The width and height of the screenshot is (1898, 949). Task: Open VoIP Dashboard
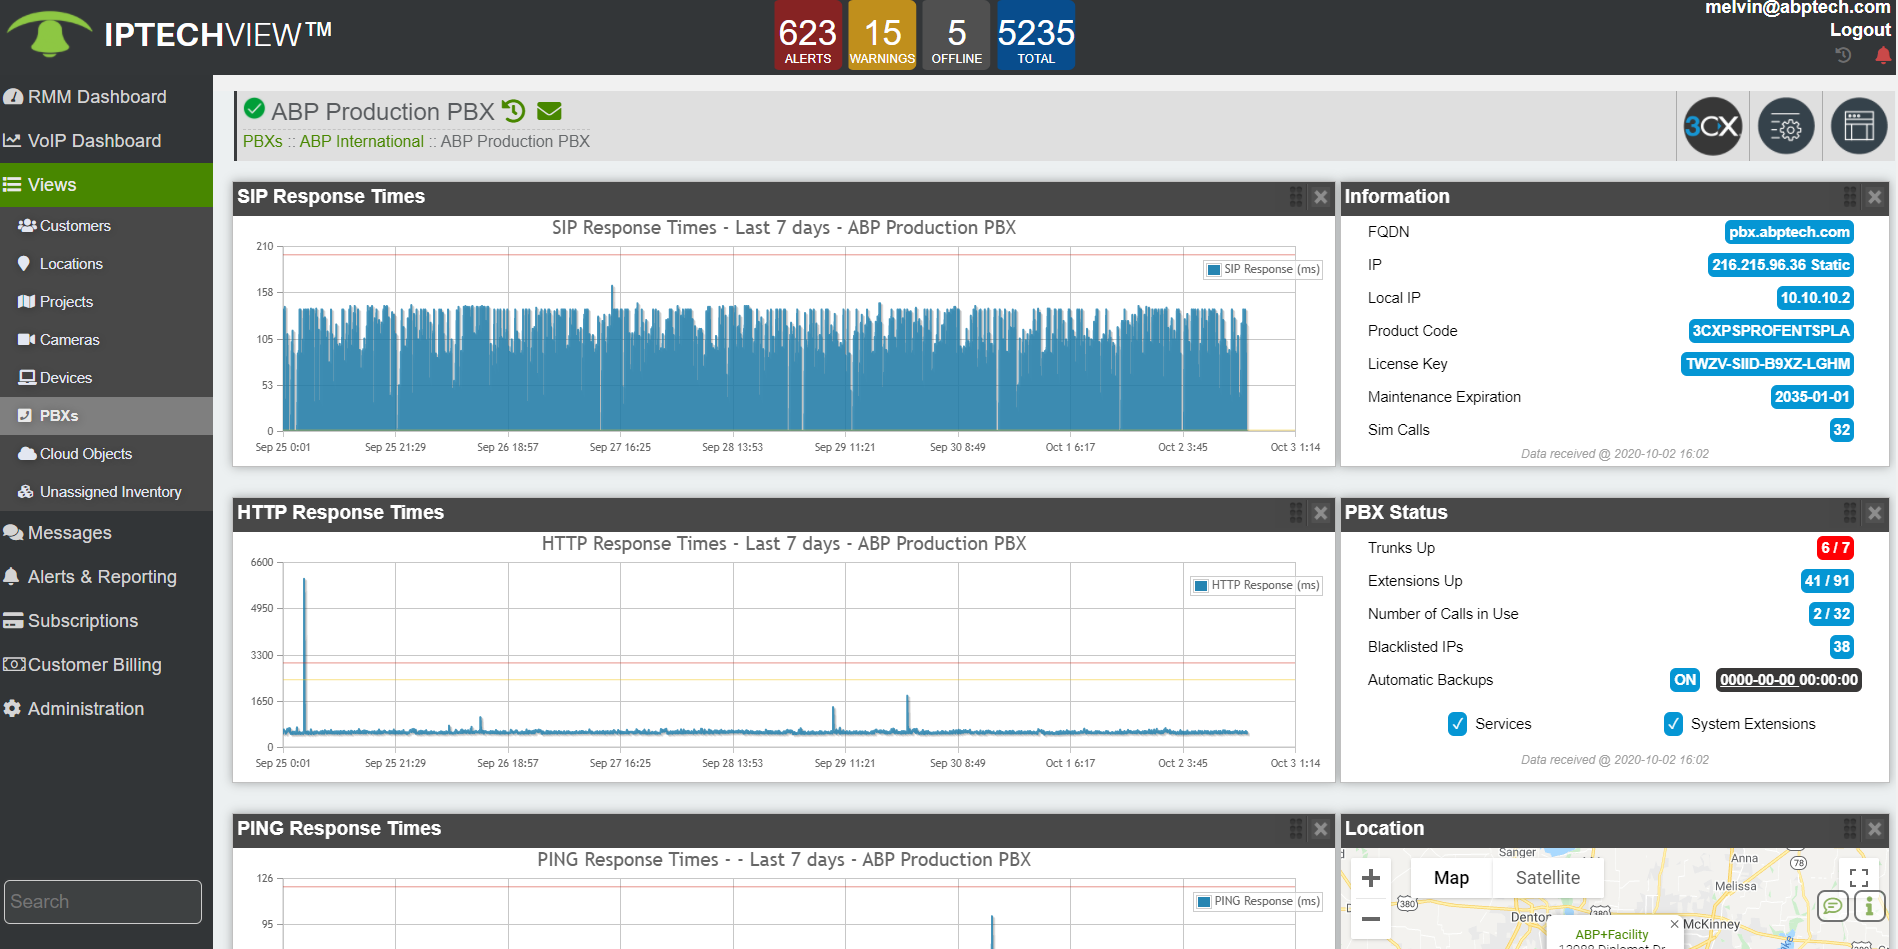(106, 141)
